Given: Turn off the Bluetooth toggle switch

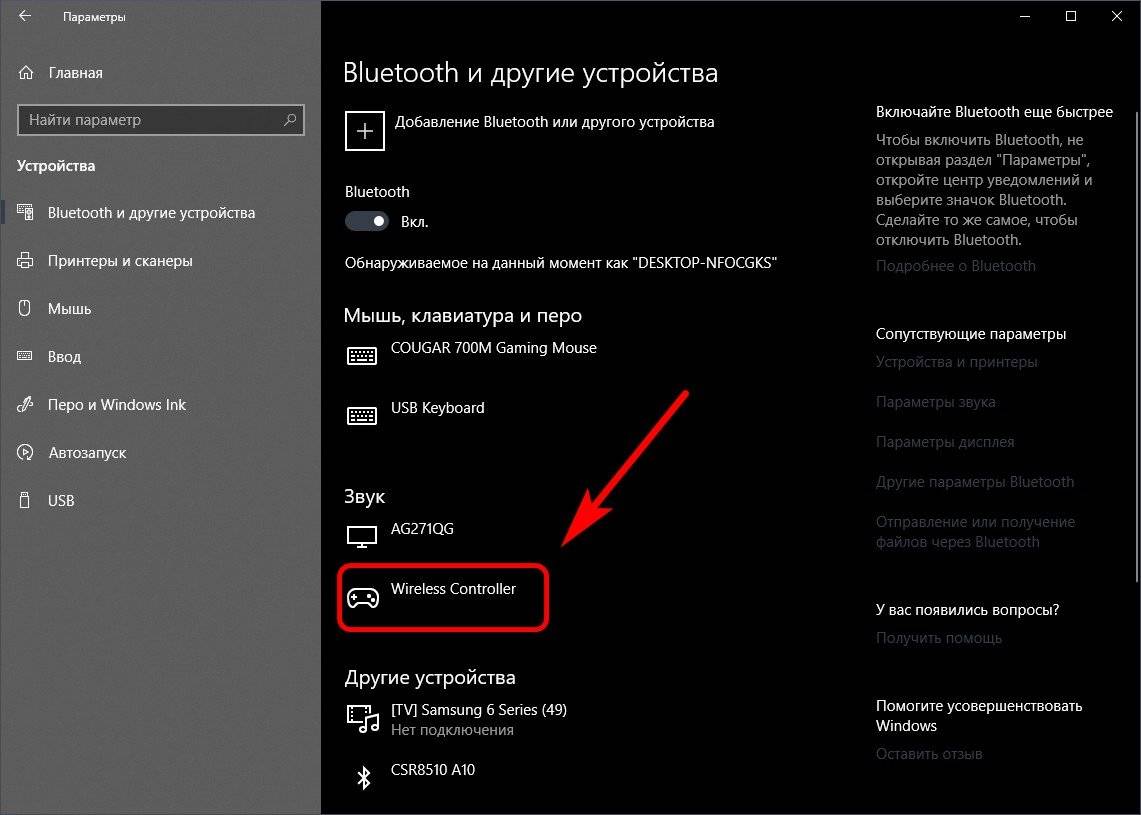Looking at the screenshot, I should point(367,221).
